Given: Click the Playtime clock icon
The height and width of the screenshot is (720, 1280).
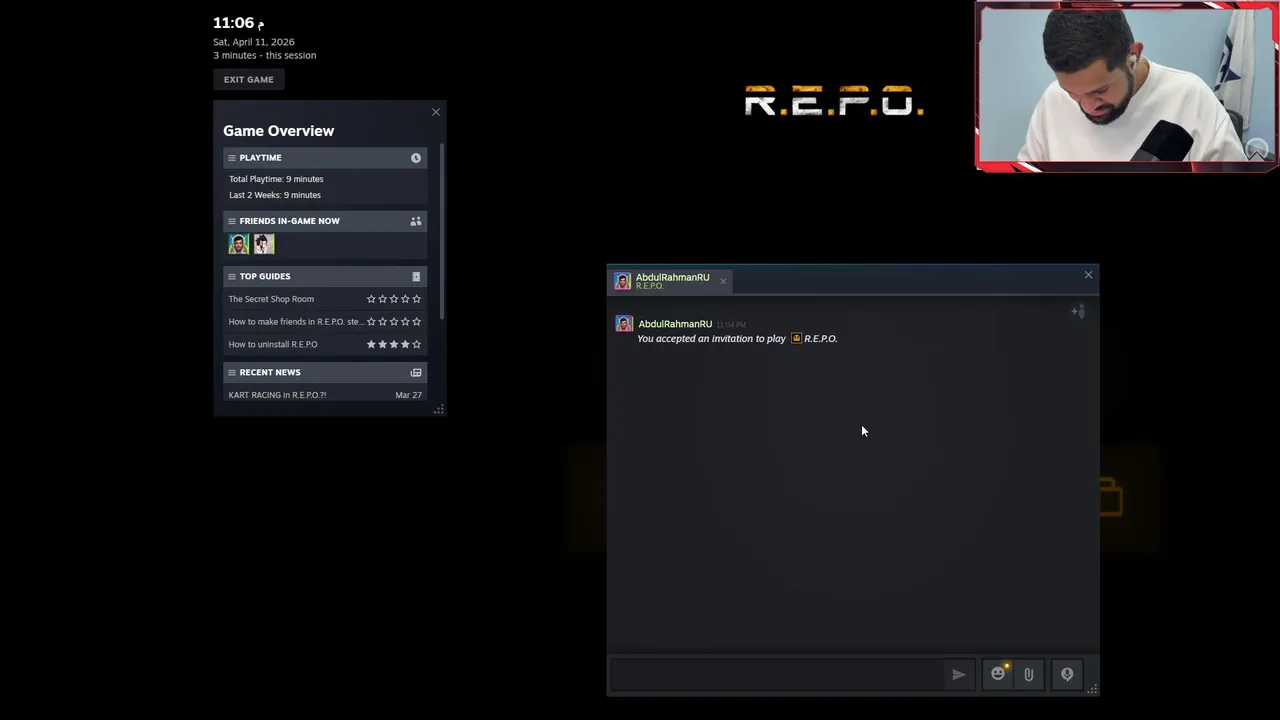Looking at the screenshot, I should point(416,158).
